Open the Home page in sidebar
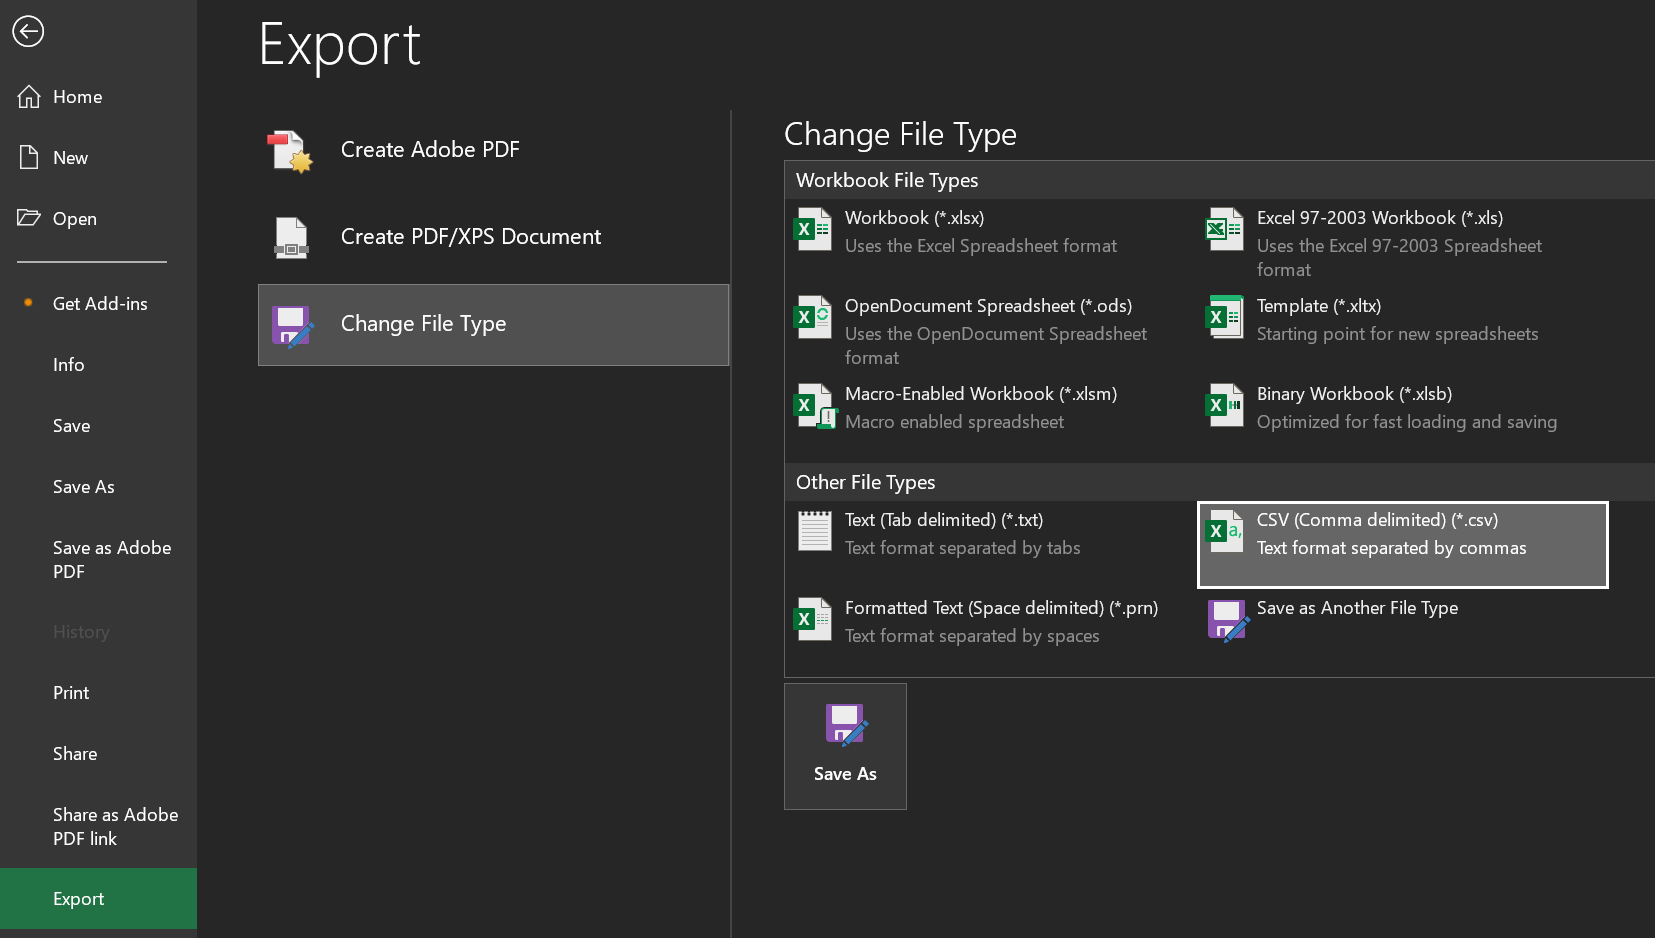1655x938 pixels. (x=98, y=97)
